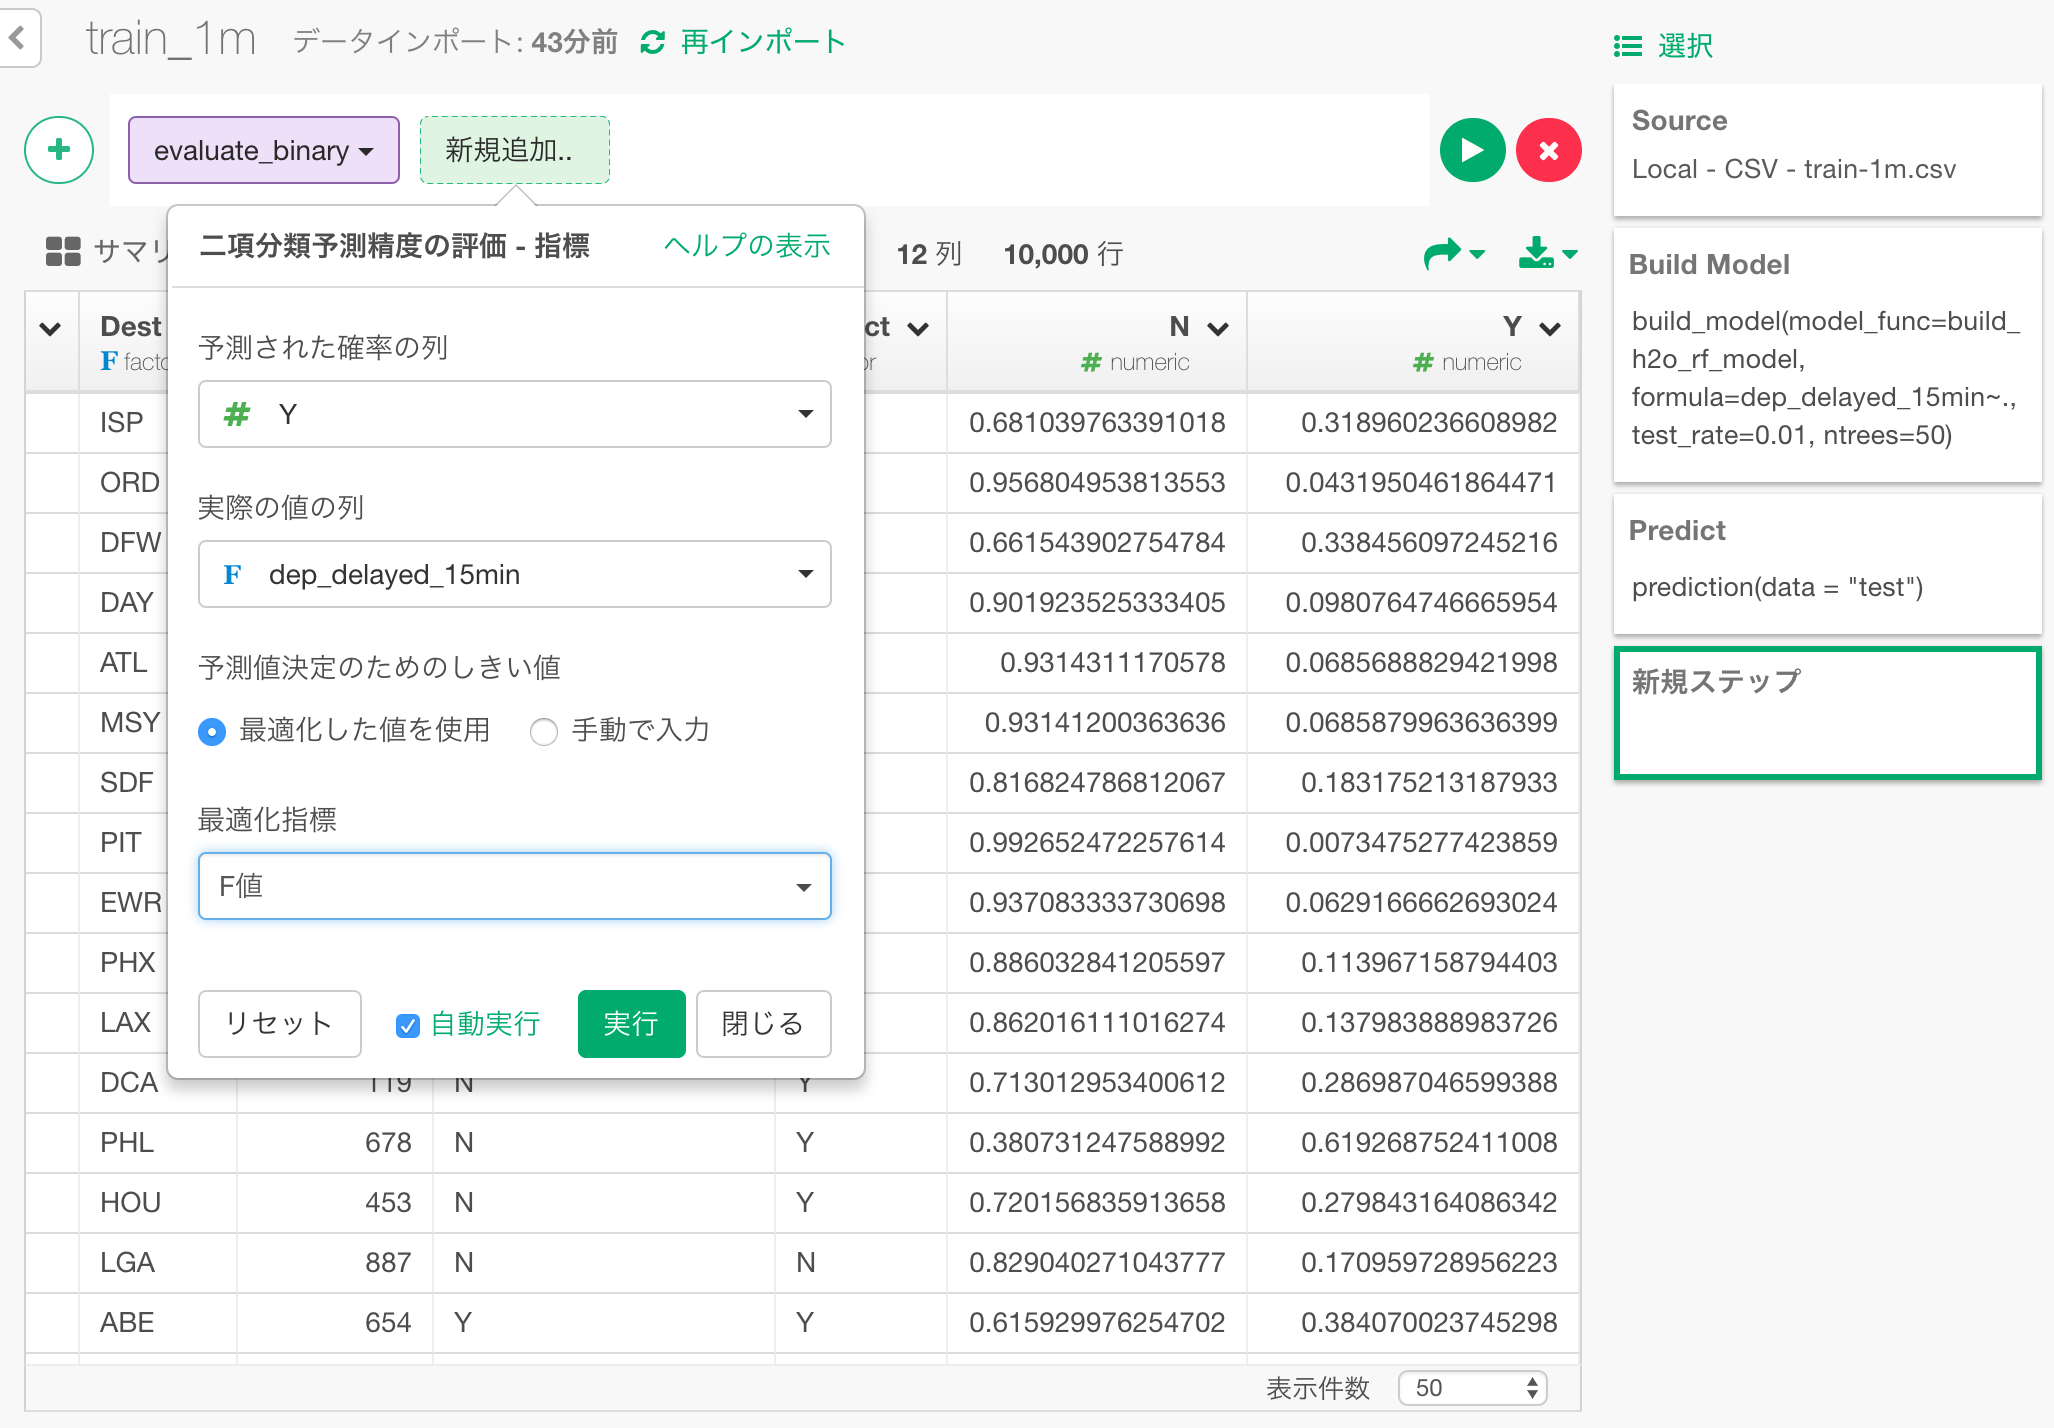
Task: Click the 選択 list icon
Action: tap(1627, 46)
